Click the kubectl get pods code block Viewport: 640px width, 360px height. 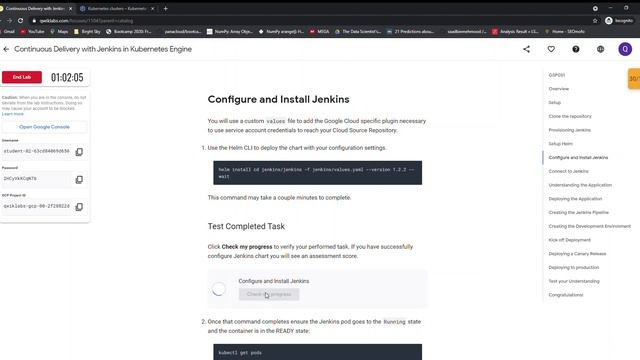coord(318,352)
